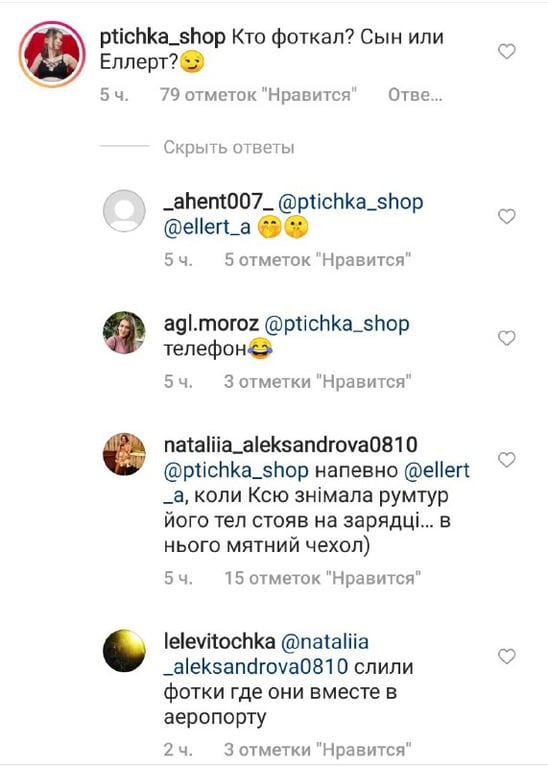Tap heart next to agl.moroz reply
The height and width of the screenshot is (768, 548).
507,338
